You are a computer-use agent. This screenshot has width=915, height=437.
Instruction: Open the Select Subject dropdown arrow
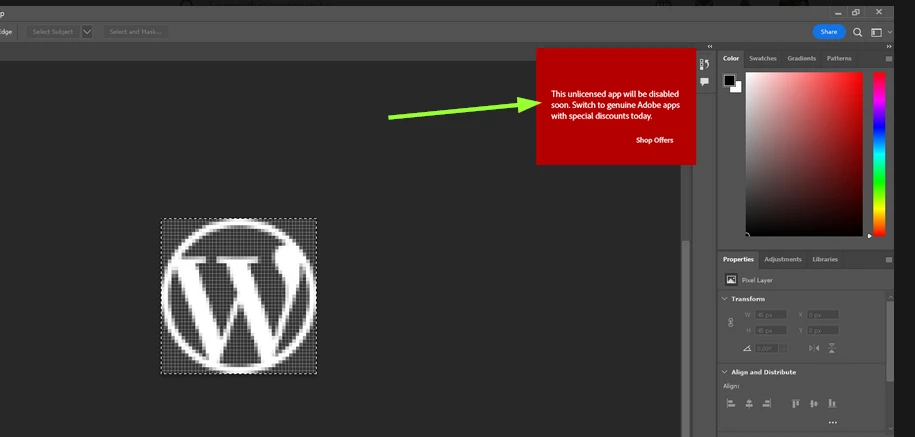click(x=87, y=32)
